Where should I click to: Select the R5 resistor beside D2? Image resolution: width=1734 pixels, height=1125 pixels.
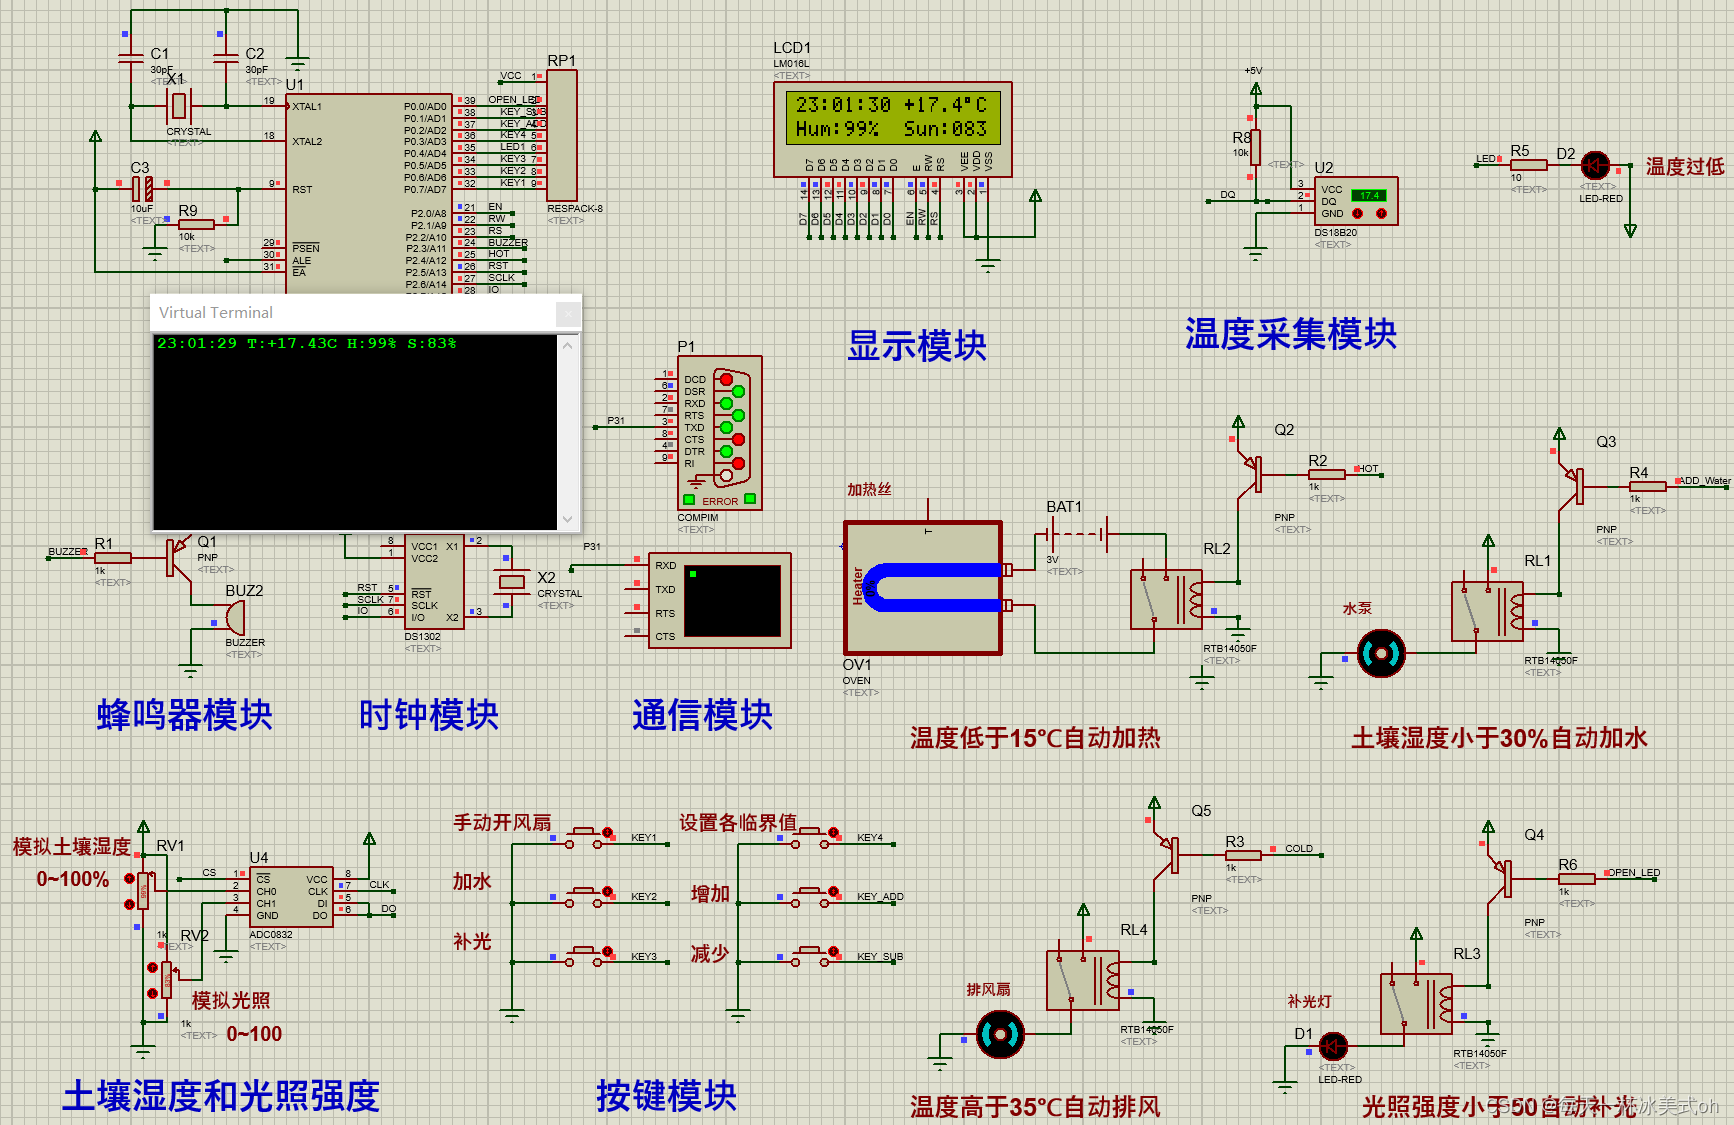[1528, 165]
